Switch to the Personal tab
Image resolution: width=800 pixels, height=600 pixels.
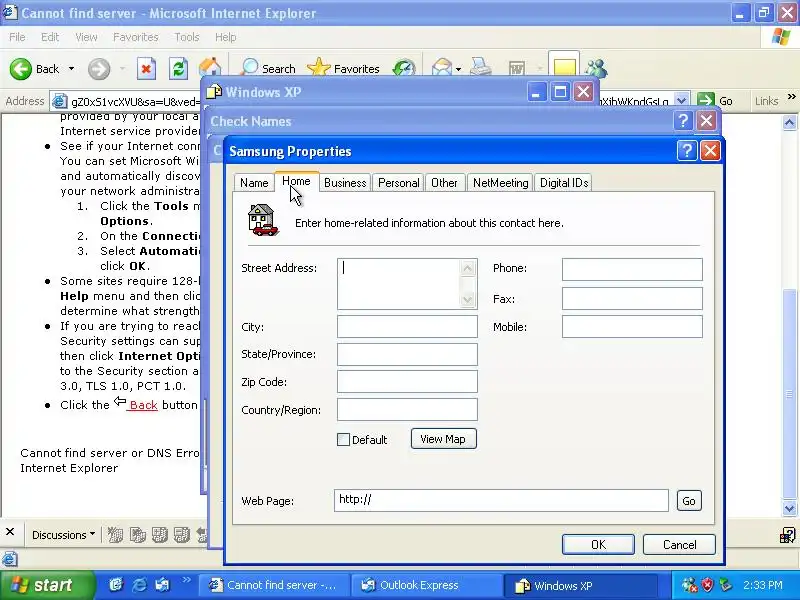398,183
